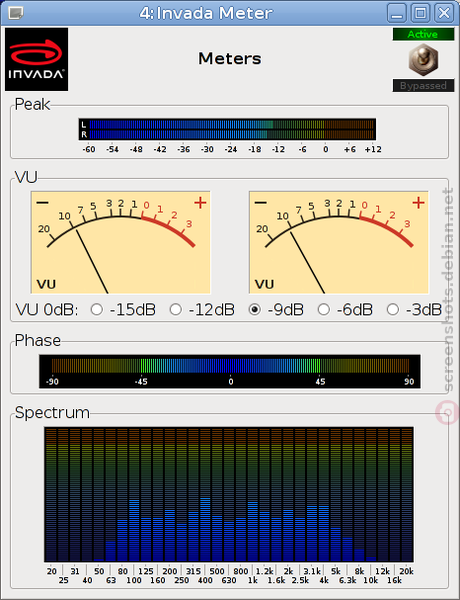Pick the -3dB VU radio button
Image resolution: width=460 pixels, height=600 pixels.
(x=393, y=309)
